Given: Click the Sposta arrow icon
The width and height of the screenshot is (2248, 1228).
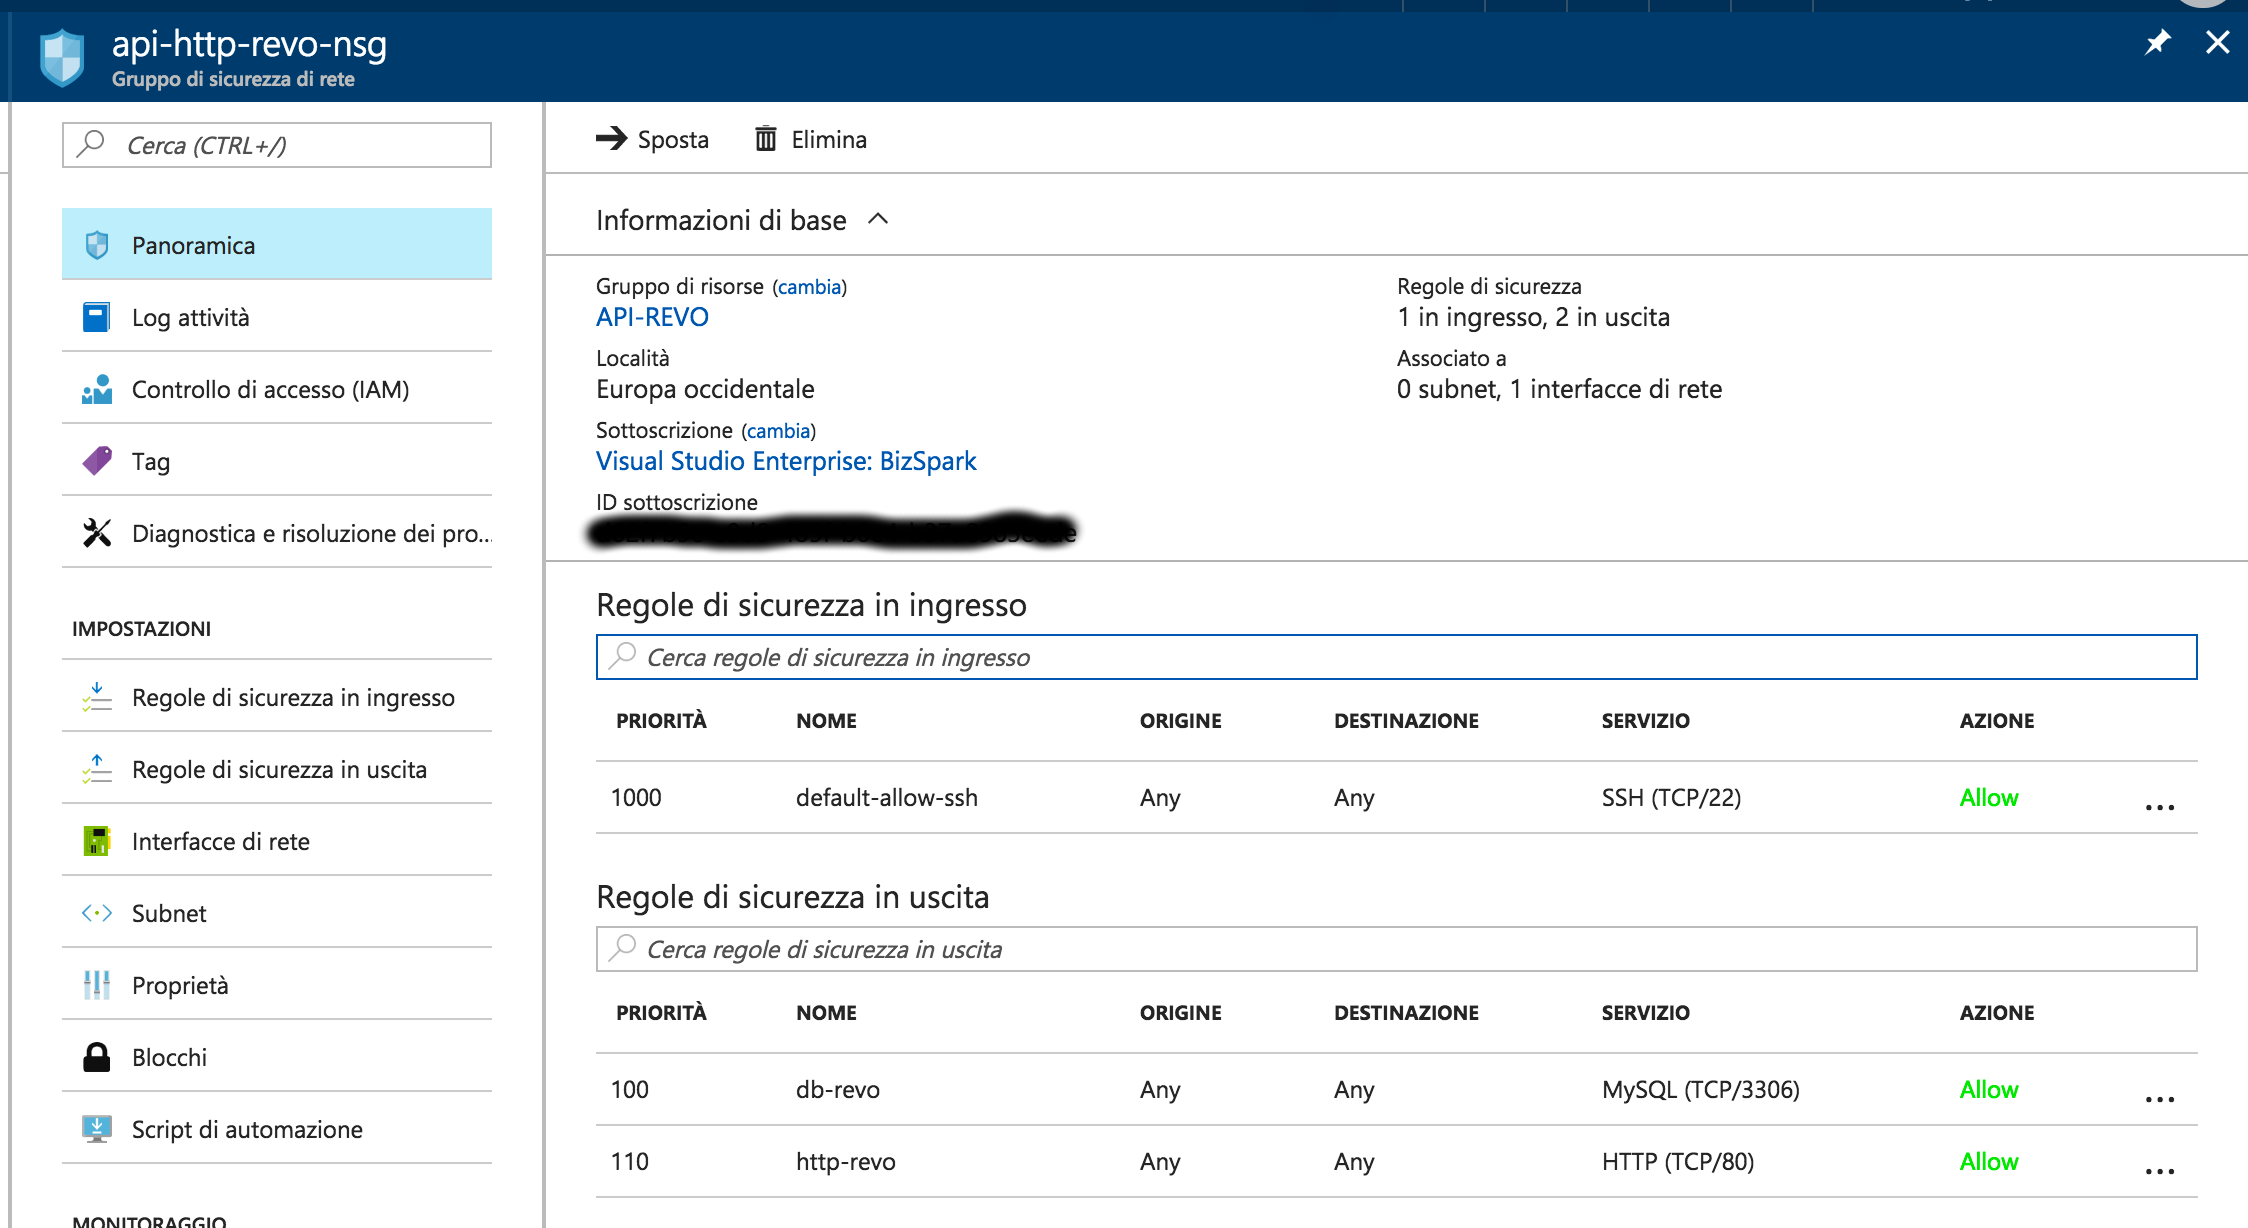Looking at the screenshot, I should click(x=611, y=138).
